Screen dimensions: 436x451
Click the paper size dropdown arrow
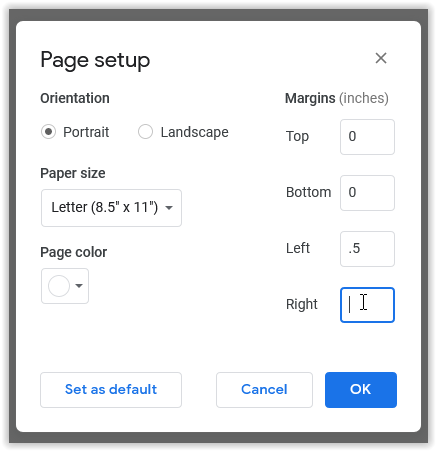[169, 208]
